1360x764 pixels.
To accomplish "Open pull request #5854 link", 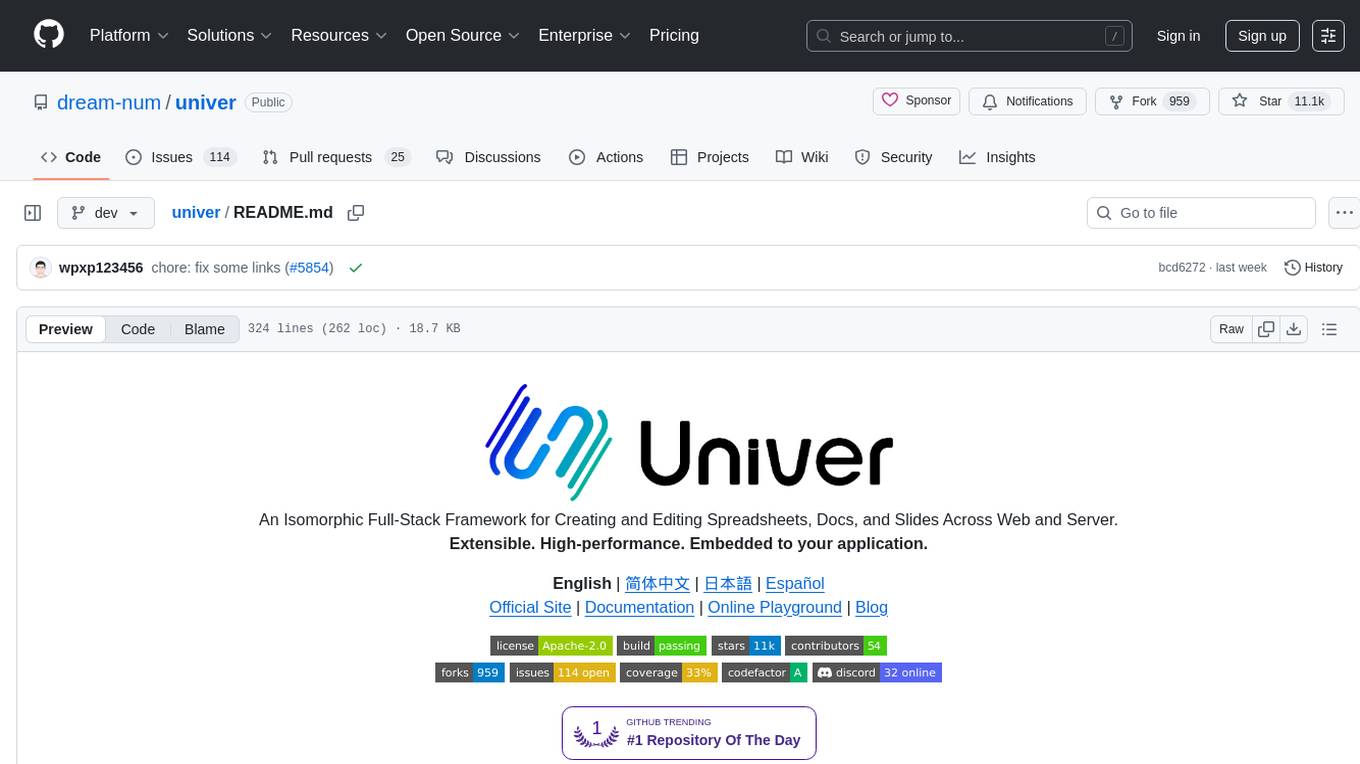I will point(309,268).
